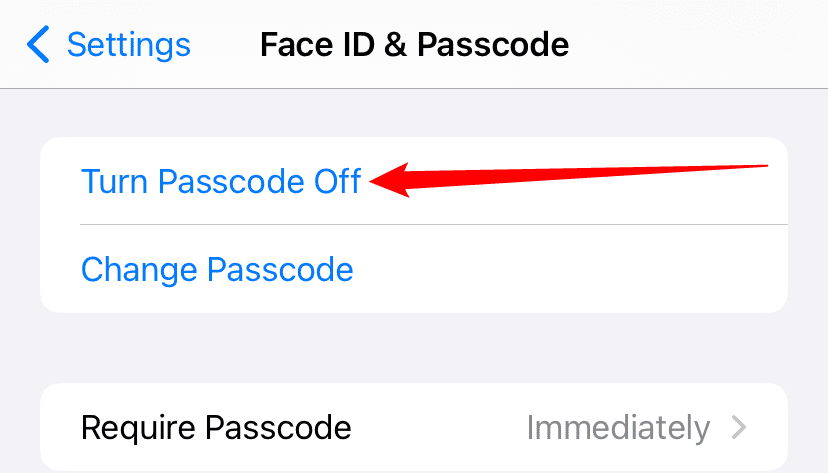Screen dimensions: 828x473
Task: Tap the blue back chevron icon
Action: click(38, 45)
